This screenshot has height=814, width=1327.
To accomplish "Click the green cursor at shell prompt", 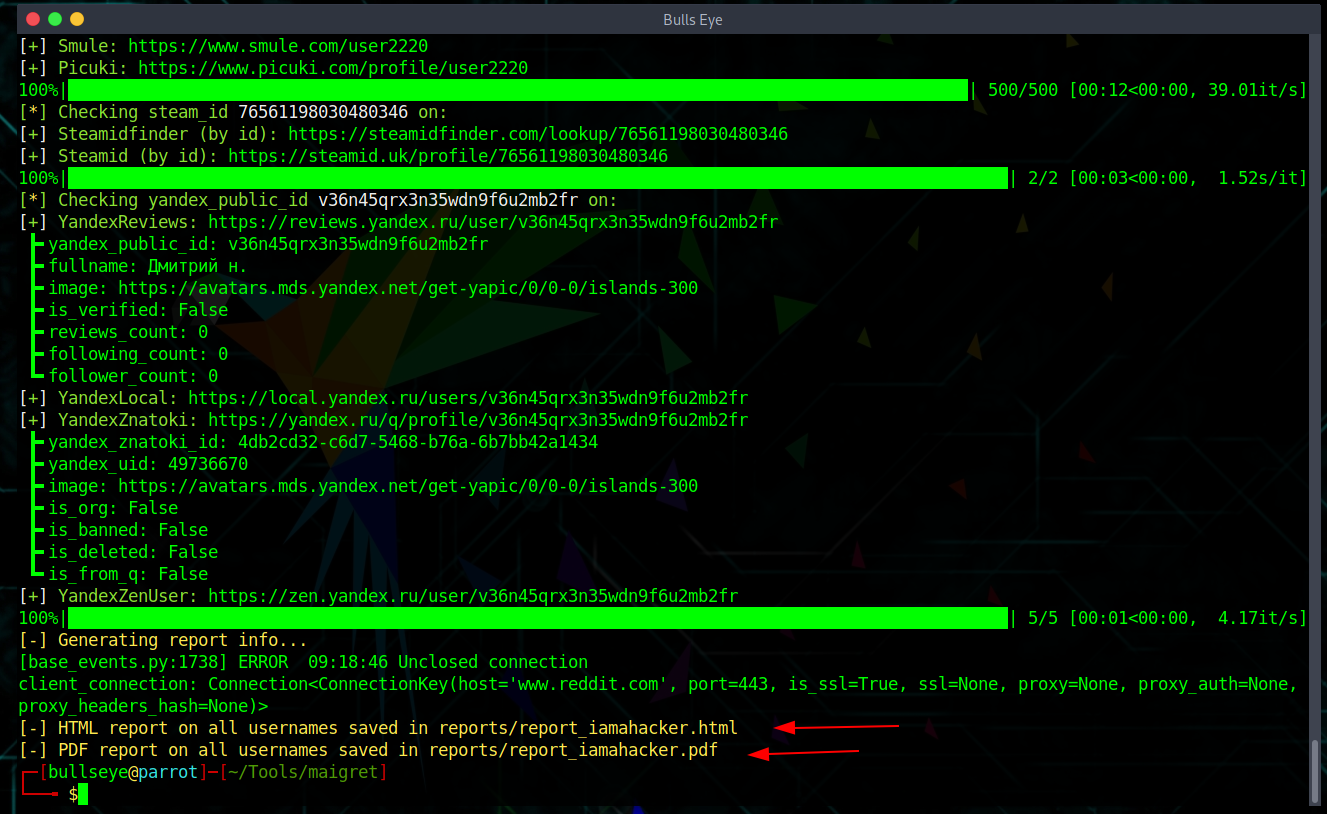I will pos(83,794).
